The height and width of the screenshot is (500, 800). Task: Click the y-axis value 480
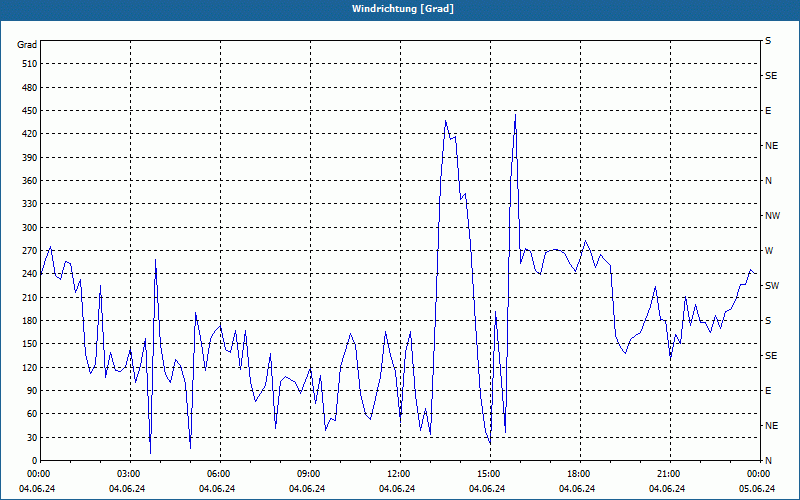point(30,88)
